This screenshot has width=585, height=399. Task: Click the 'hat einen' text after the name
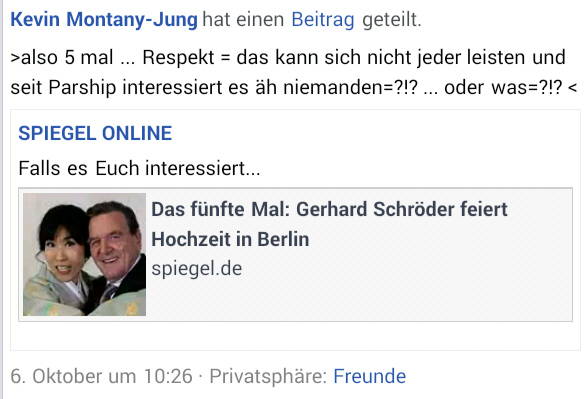pos(243,20)
